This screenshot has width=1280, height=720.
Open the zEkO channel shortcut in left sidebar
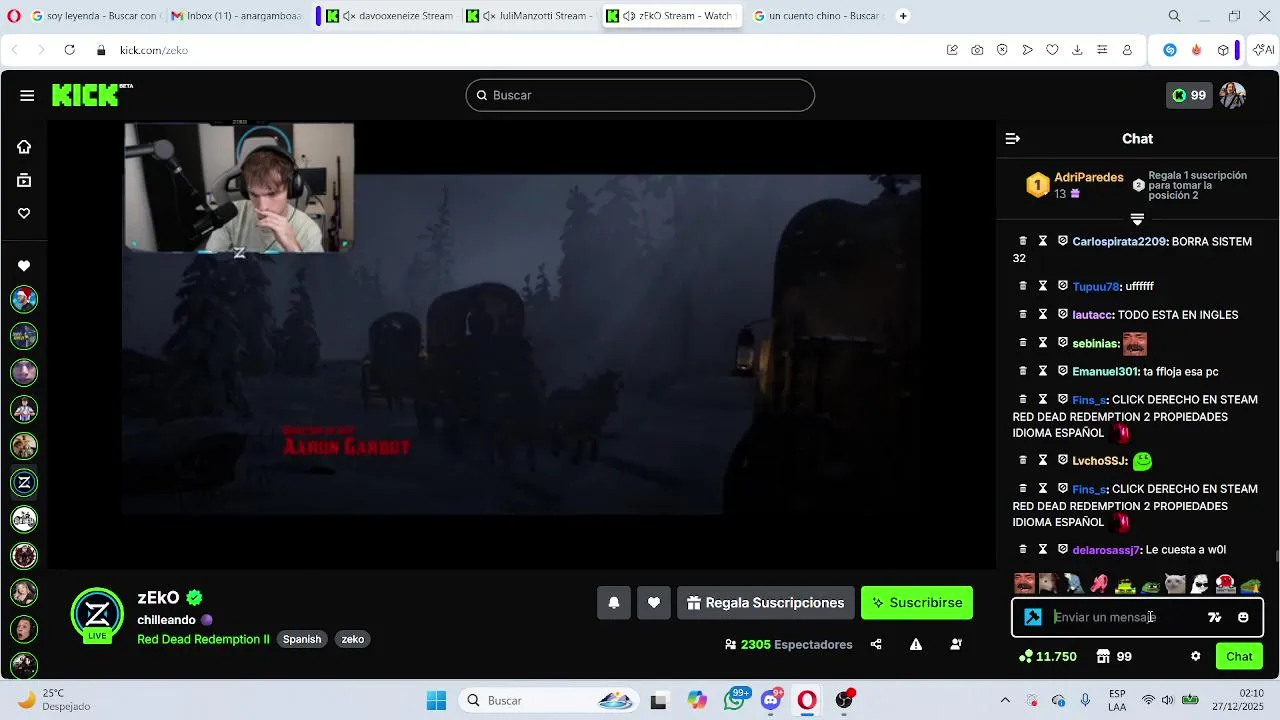pos(24,483)
